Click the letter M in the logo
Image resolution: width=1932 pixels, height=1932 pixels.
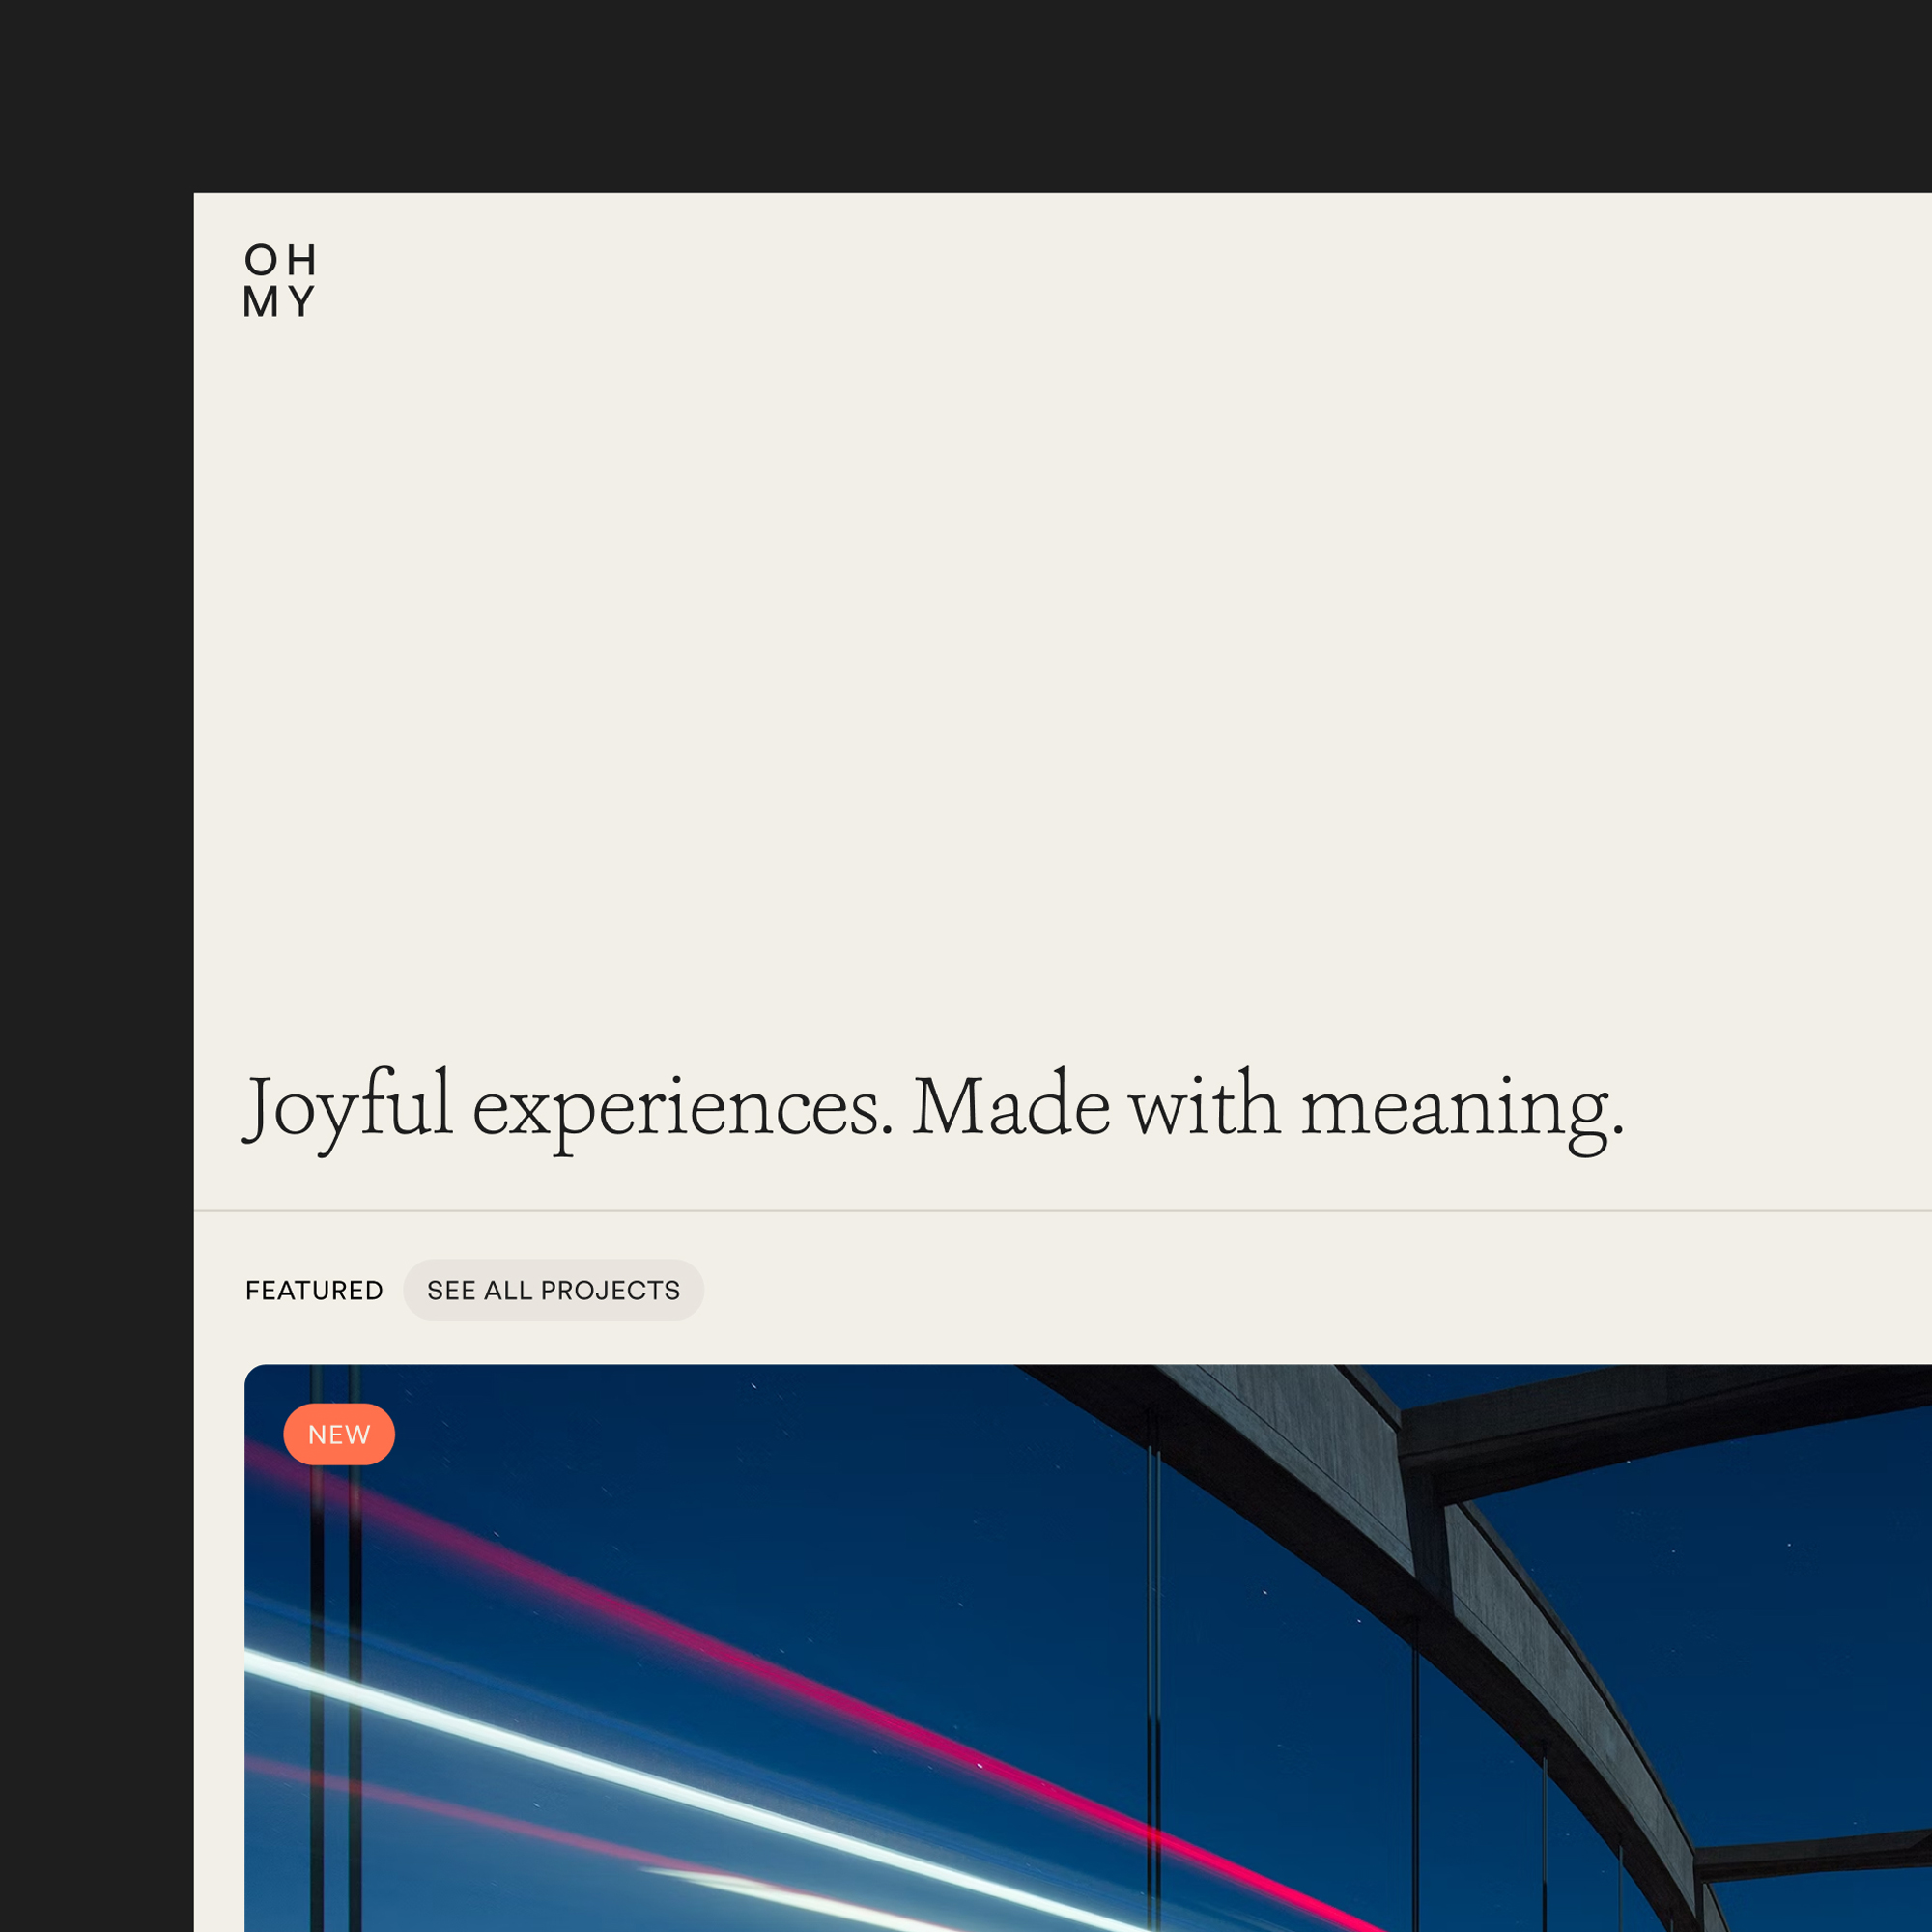259,301
